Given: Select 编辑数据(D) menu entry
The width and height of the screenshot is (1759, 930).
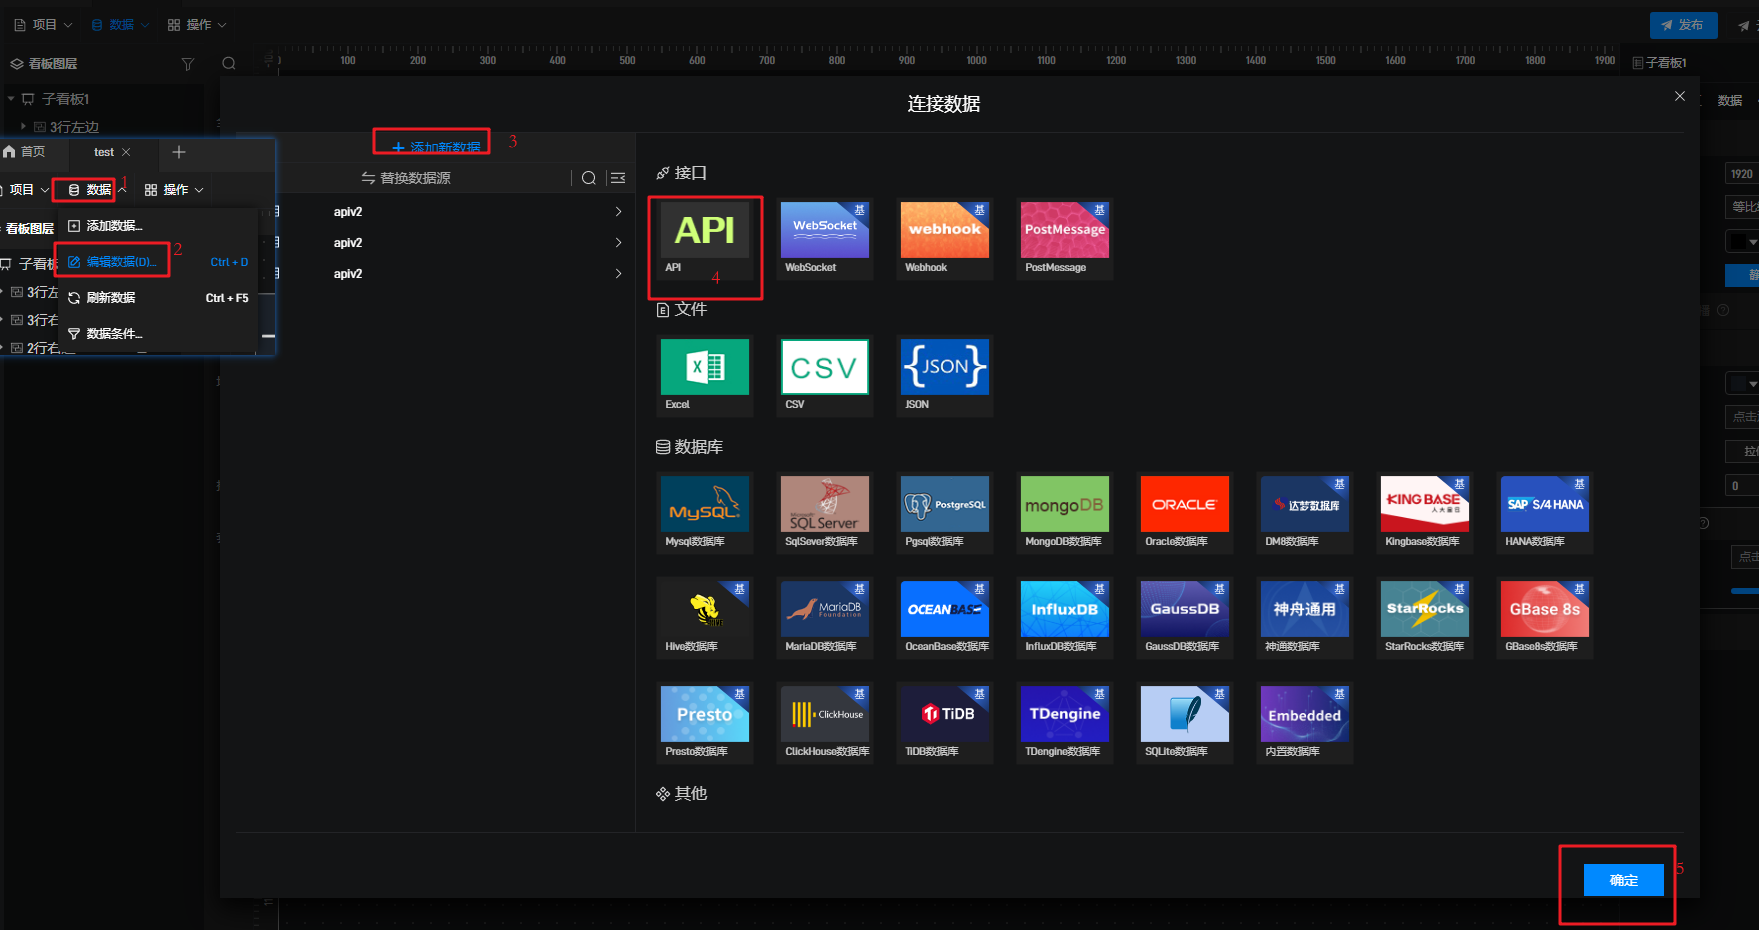Looking at the screenshot, I should tap(158, 262).
